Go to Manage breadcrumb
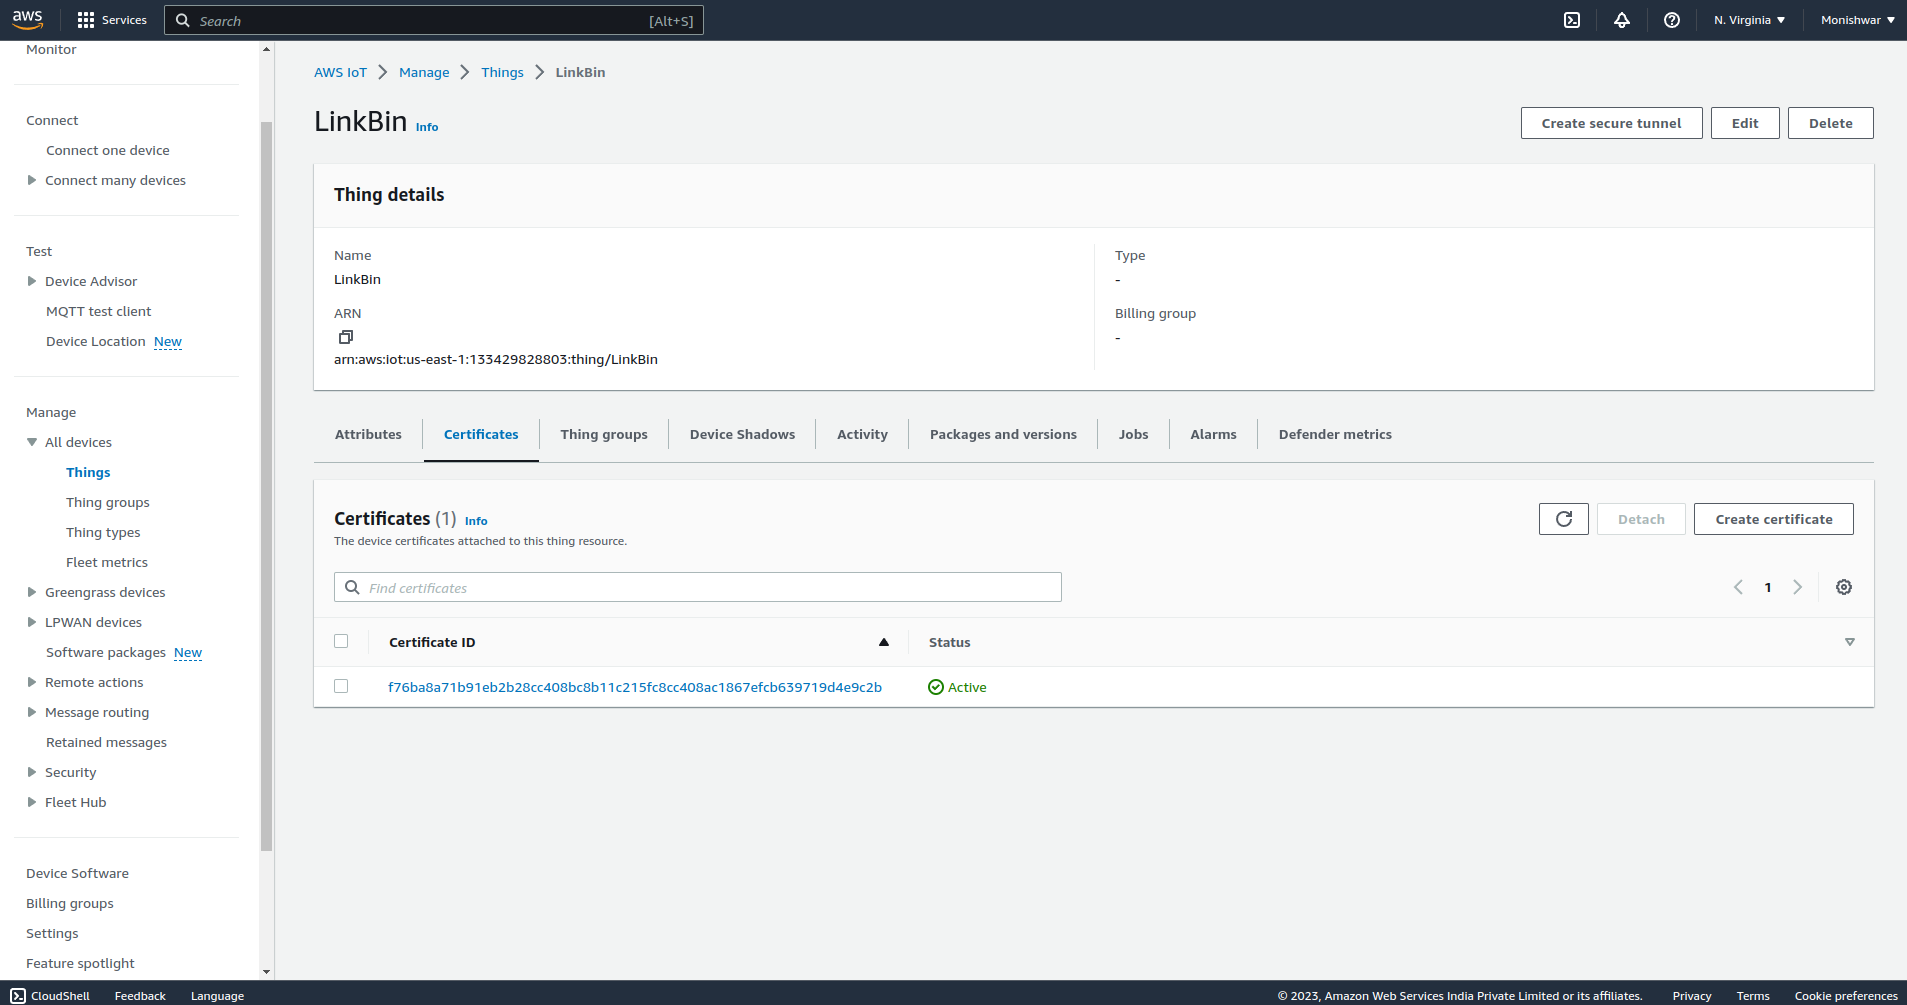The width and height of the screenshot is (1907, 1005). coord(424,72)
